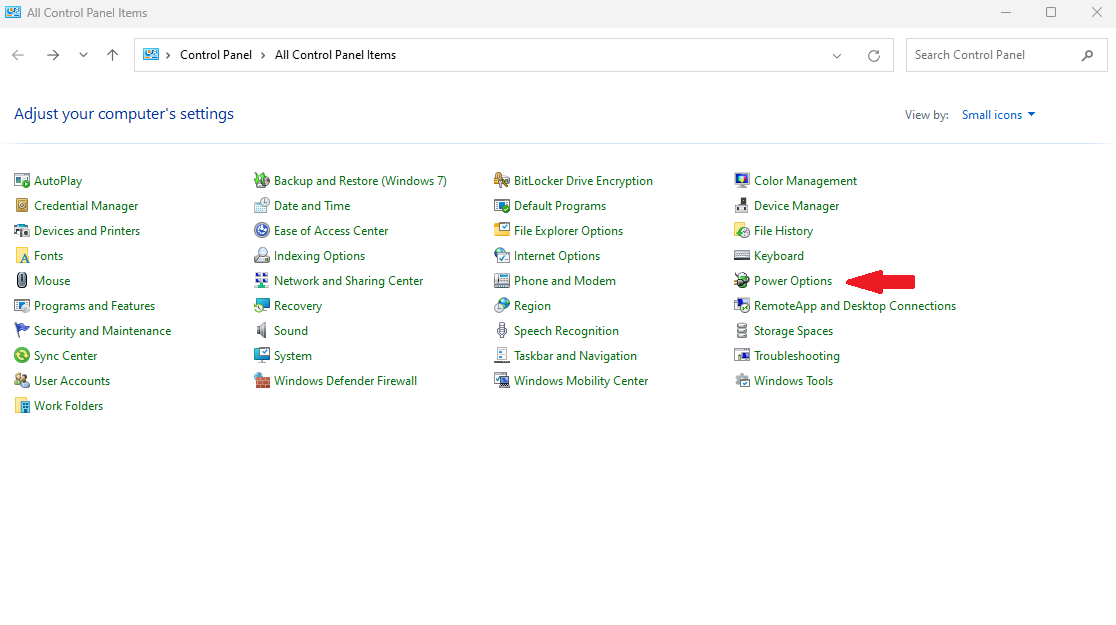
Task: Open the Troubleshooting link
Action: pos(796,356)
